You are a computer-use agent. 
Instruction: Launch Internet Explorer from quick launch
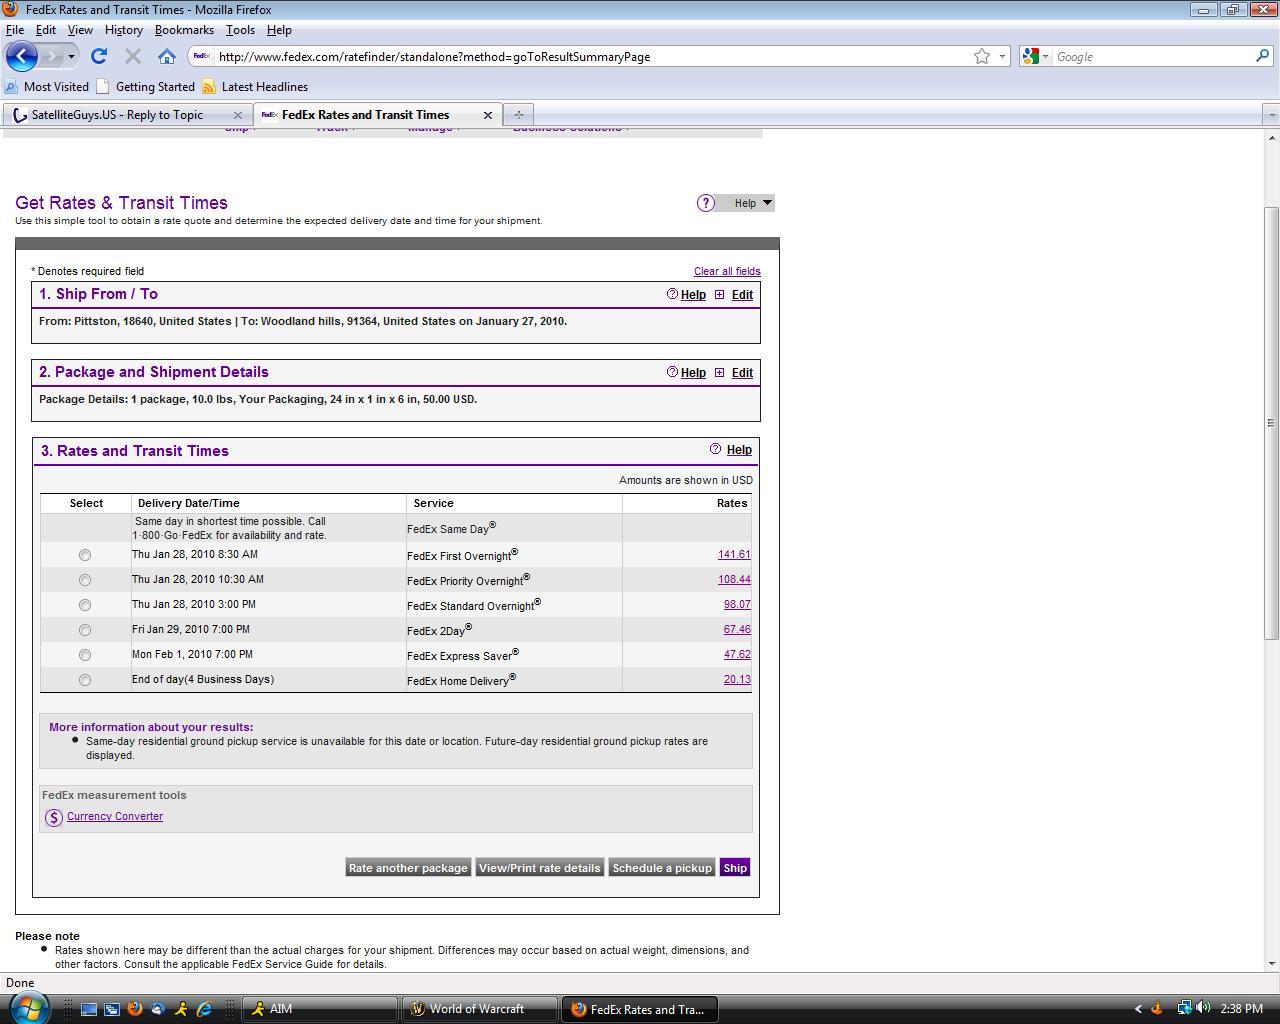pos(204,1009)
